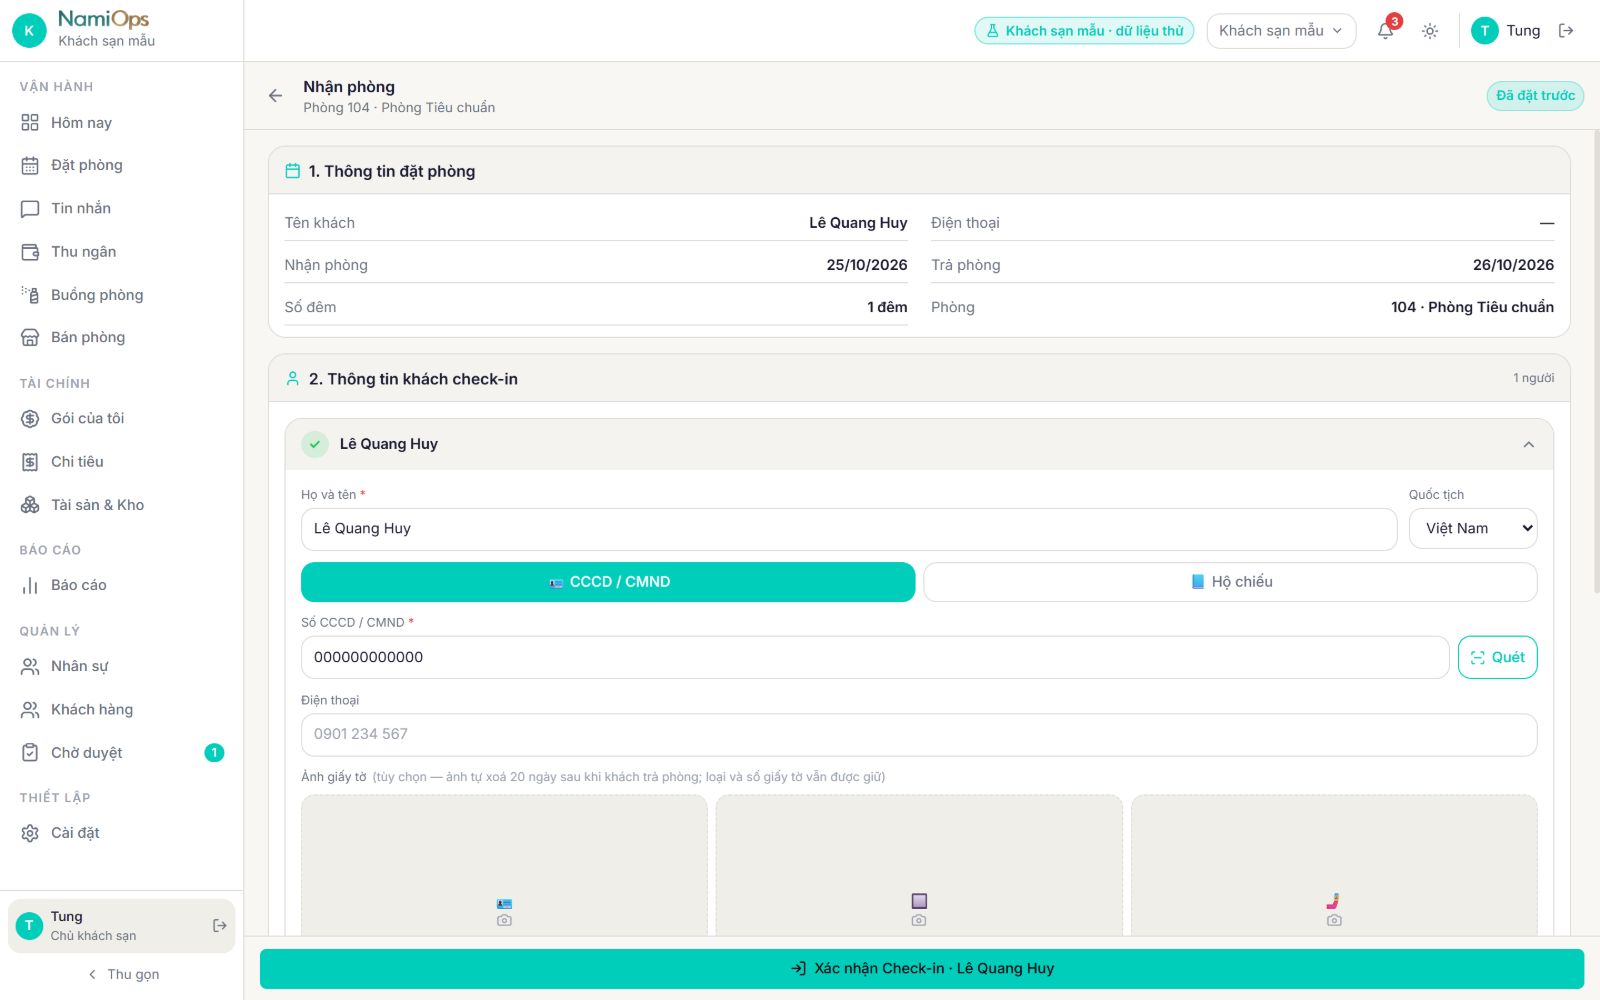Go back using the arrow beside Nhận phòng

point(275,96)
